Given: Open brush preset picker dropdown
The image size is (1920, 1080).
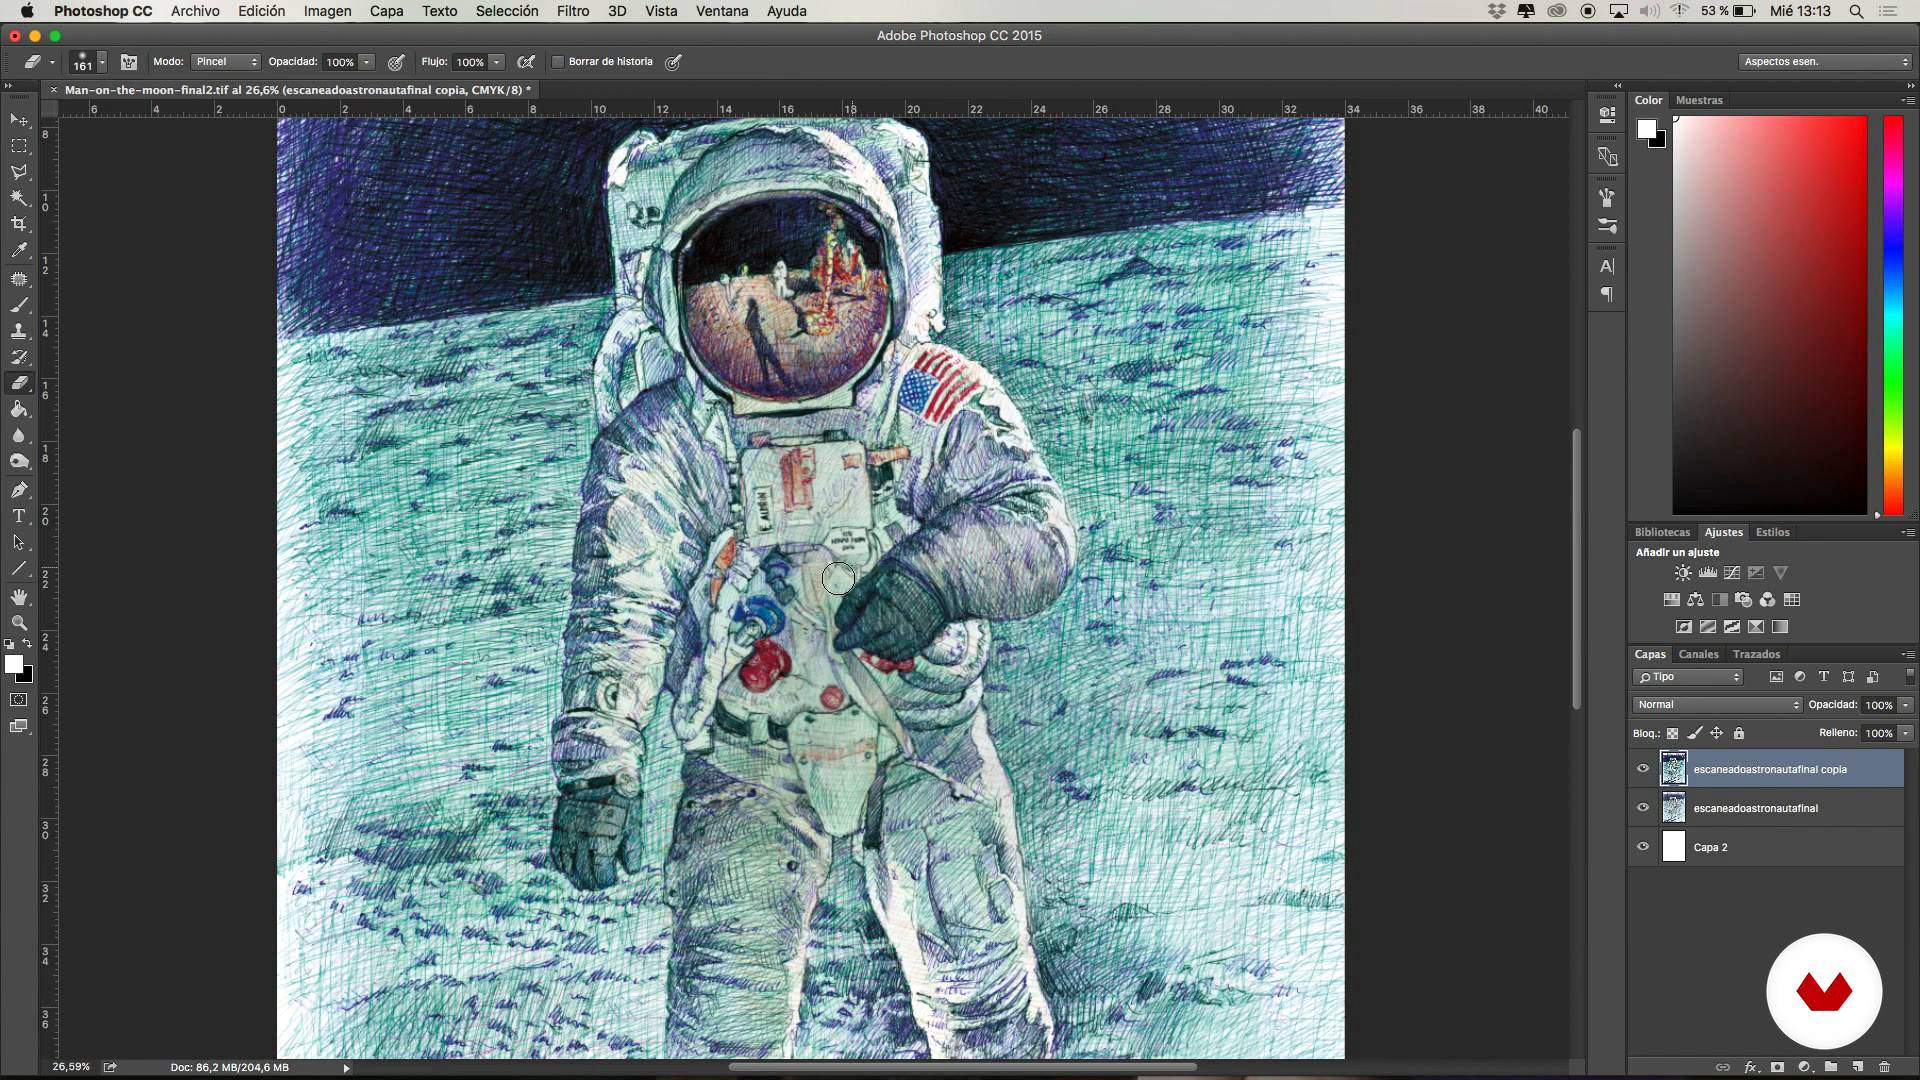Looking at the screenshot, I should coord(102,62).
